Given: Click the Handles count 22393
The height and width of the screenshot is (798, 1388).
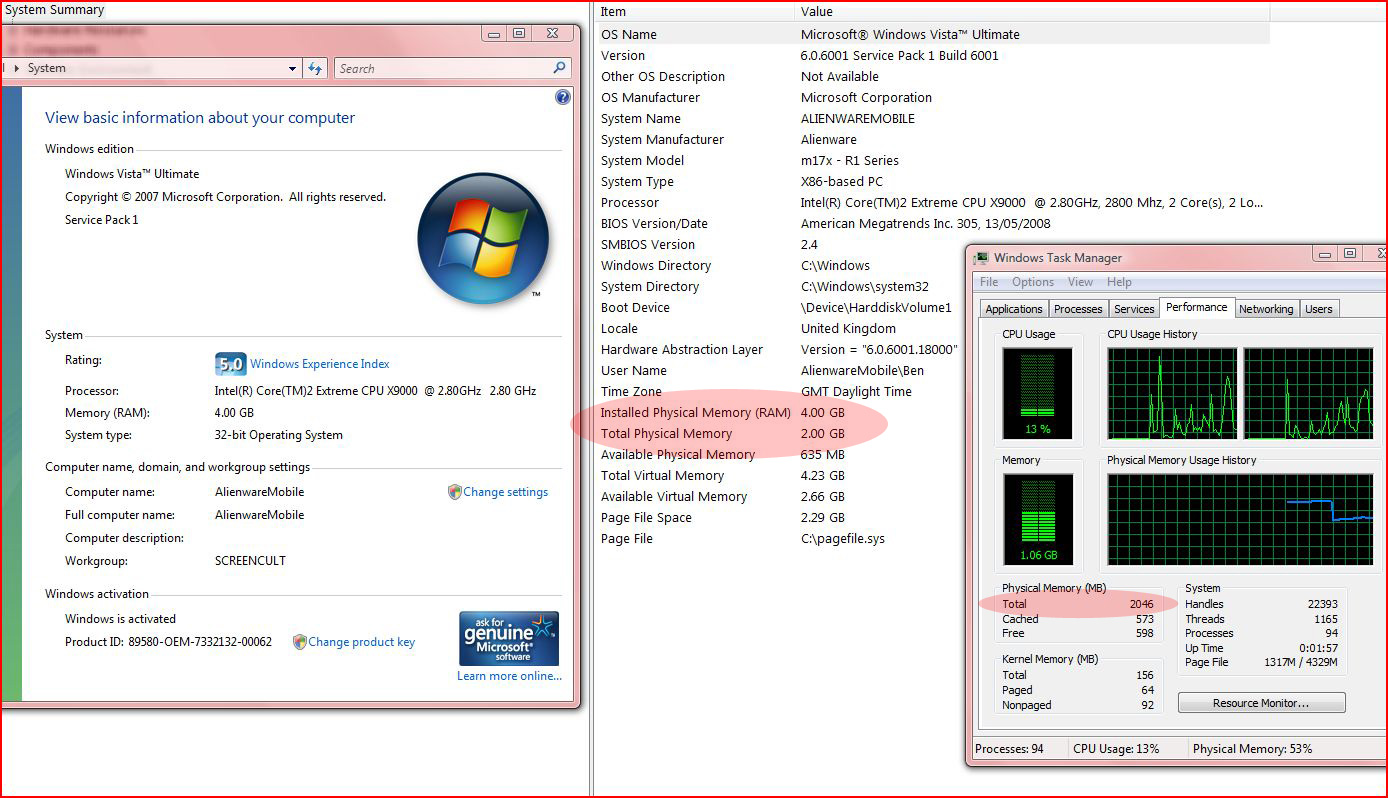Looking at the screenshot, I should 1322,604.
